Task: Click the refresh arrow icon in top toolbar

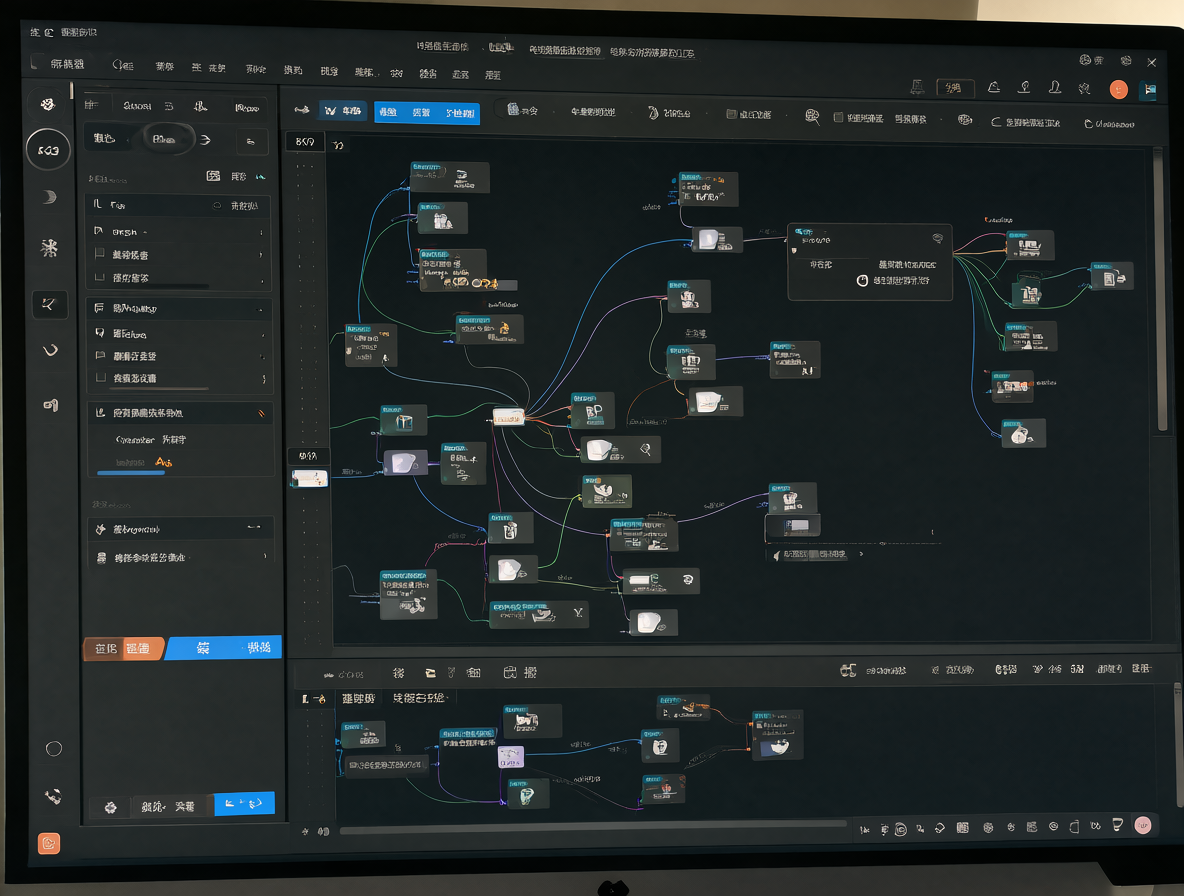Action: tap(996, 122)
